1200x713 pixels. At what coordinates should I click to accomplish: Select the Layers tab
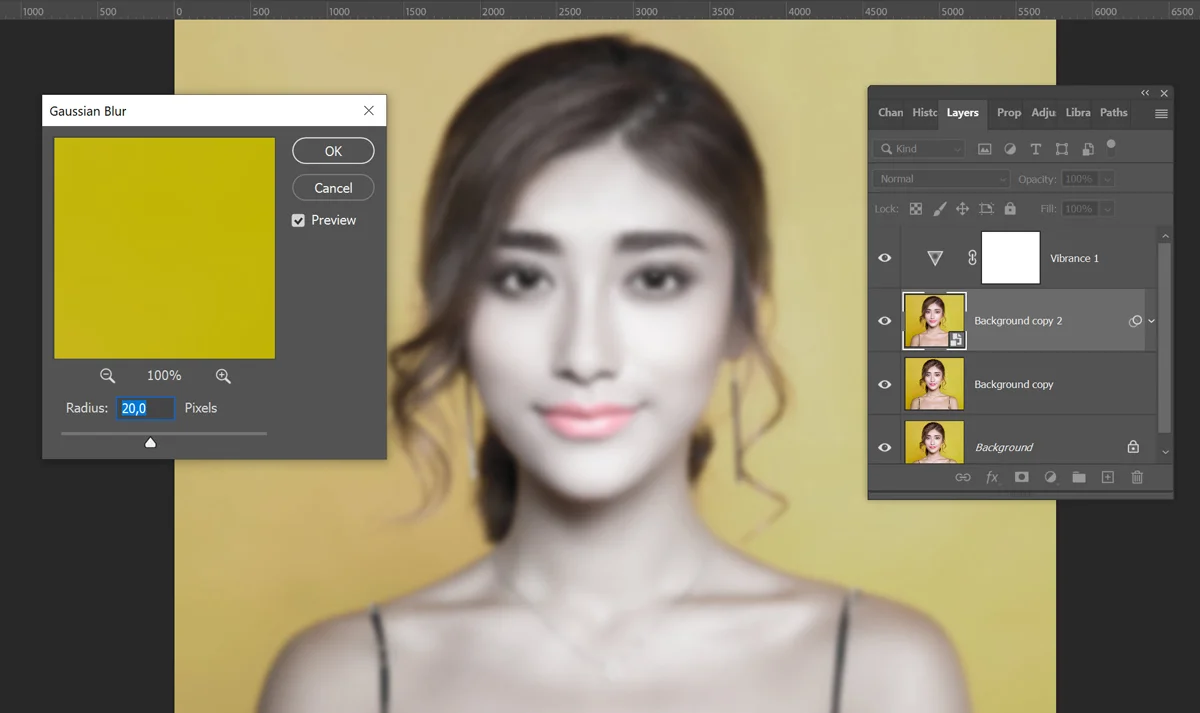(963, 113)
